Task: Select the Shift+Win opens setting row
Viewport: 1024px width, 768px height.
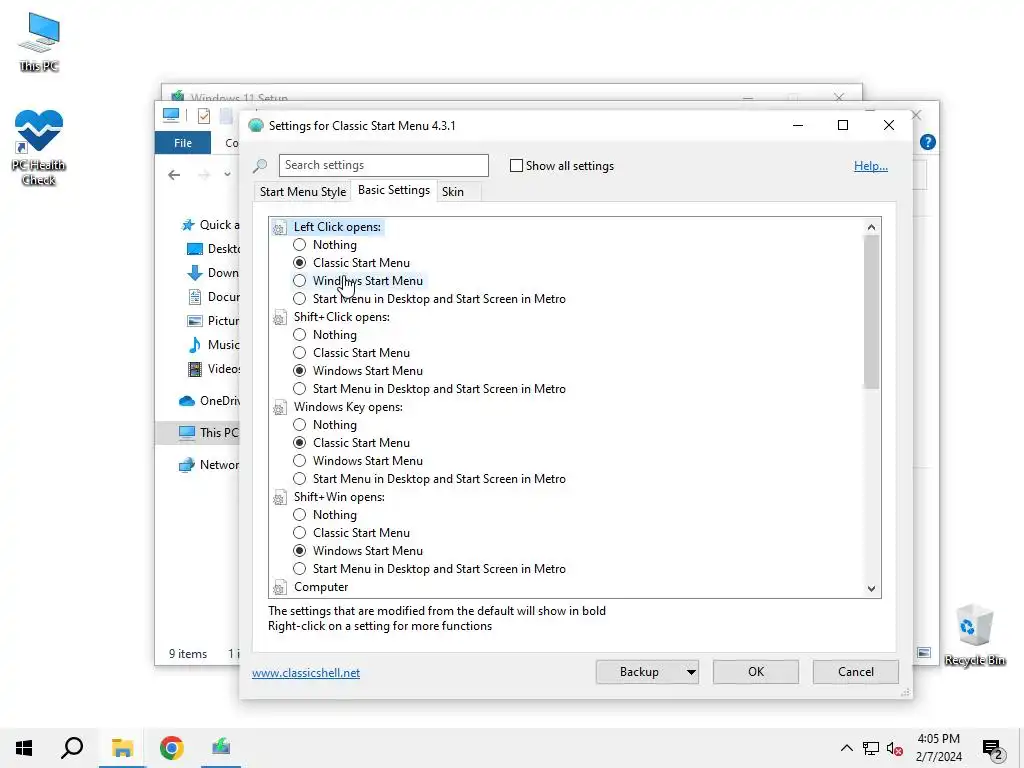Action: (x=339, y=497)
